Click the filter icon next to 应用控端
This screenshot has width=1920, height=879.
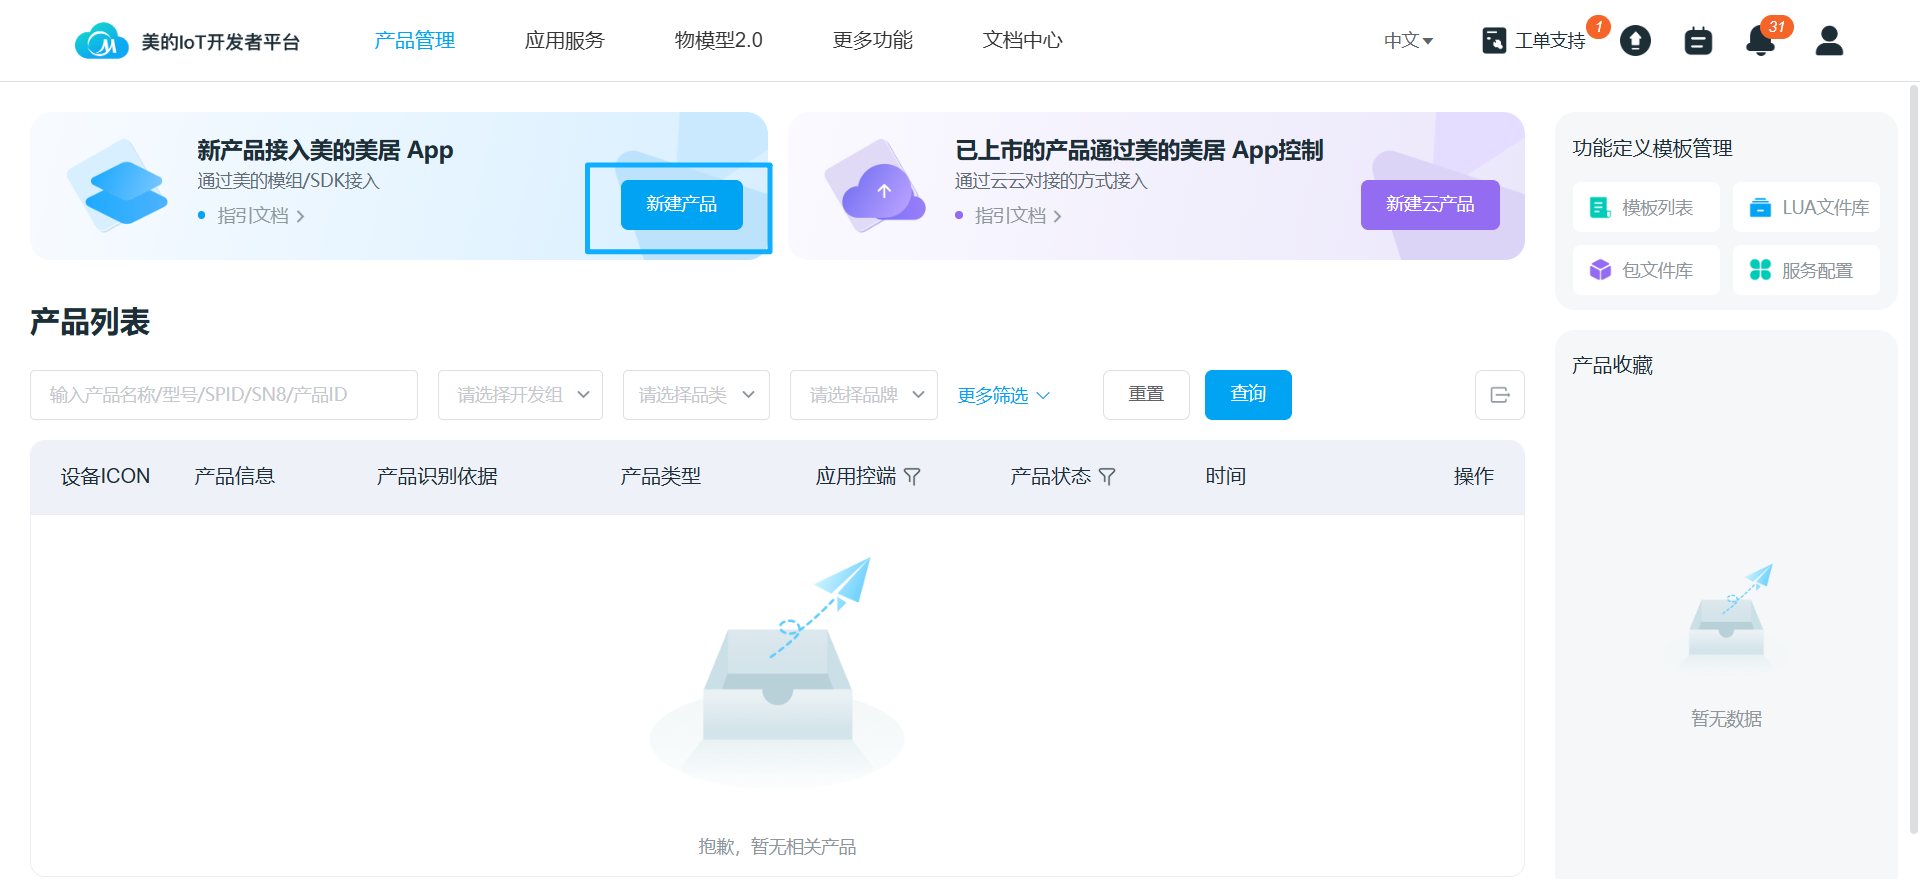coord(912,477)
